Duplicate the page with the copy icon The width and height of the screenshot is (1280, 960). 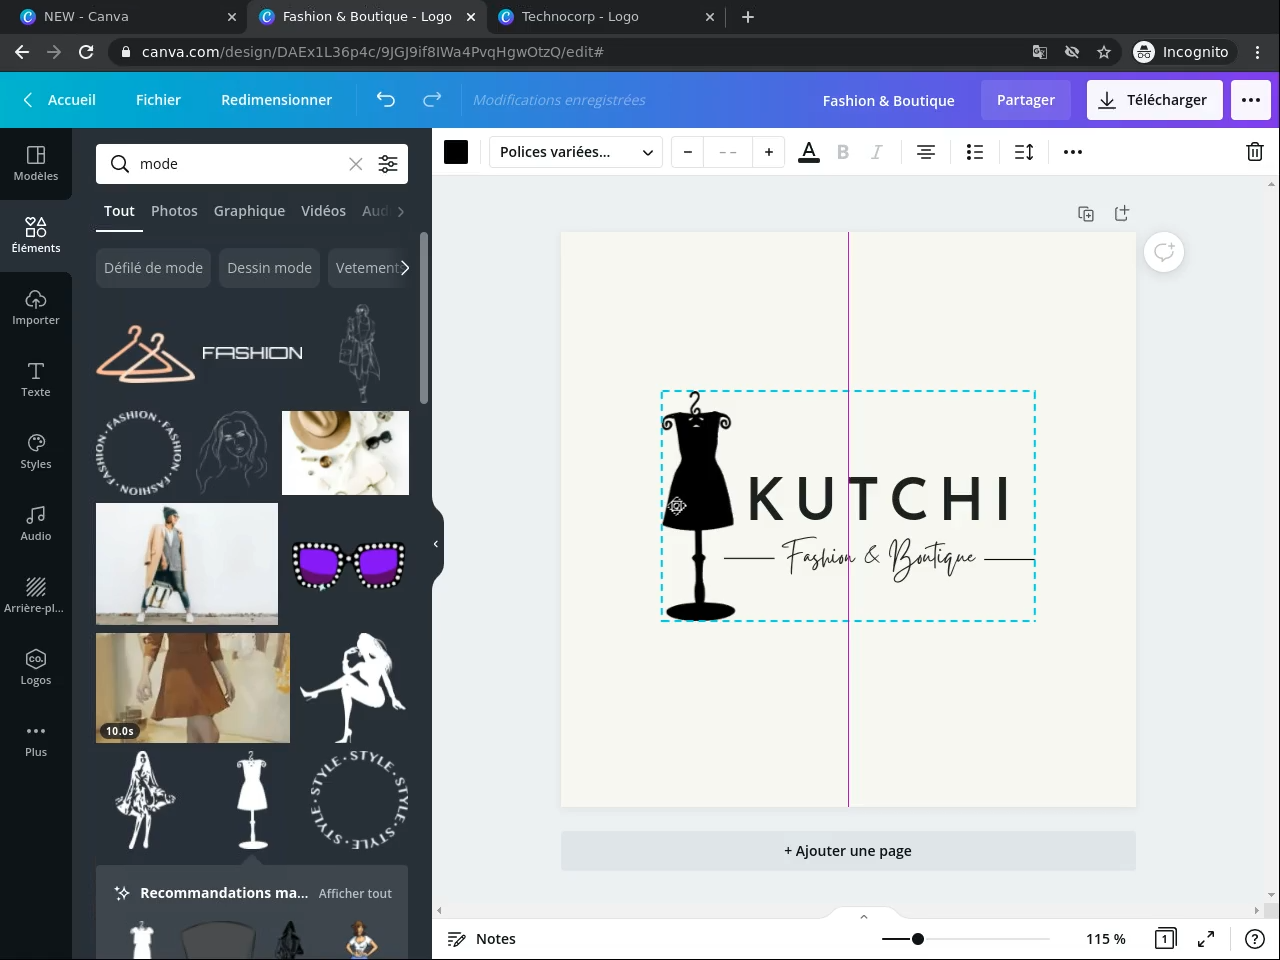(x=1086, y=214)
